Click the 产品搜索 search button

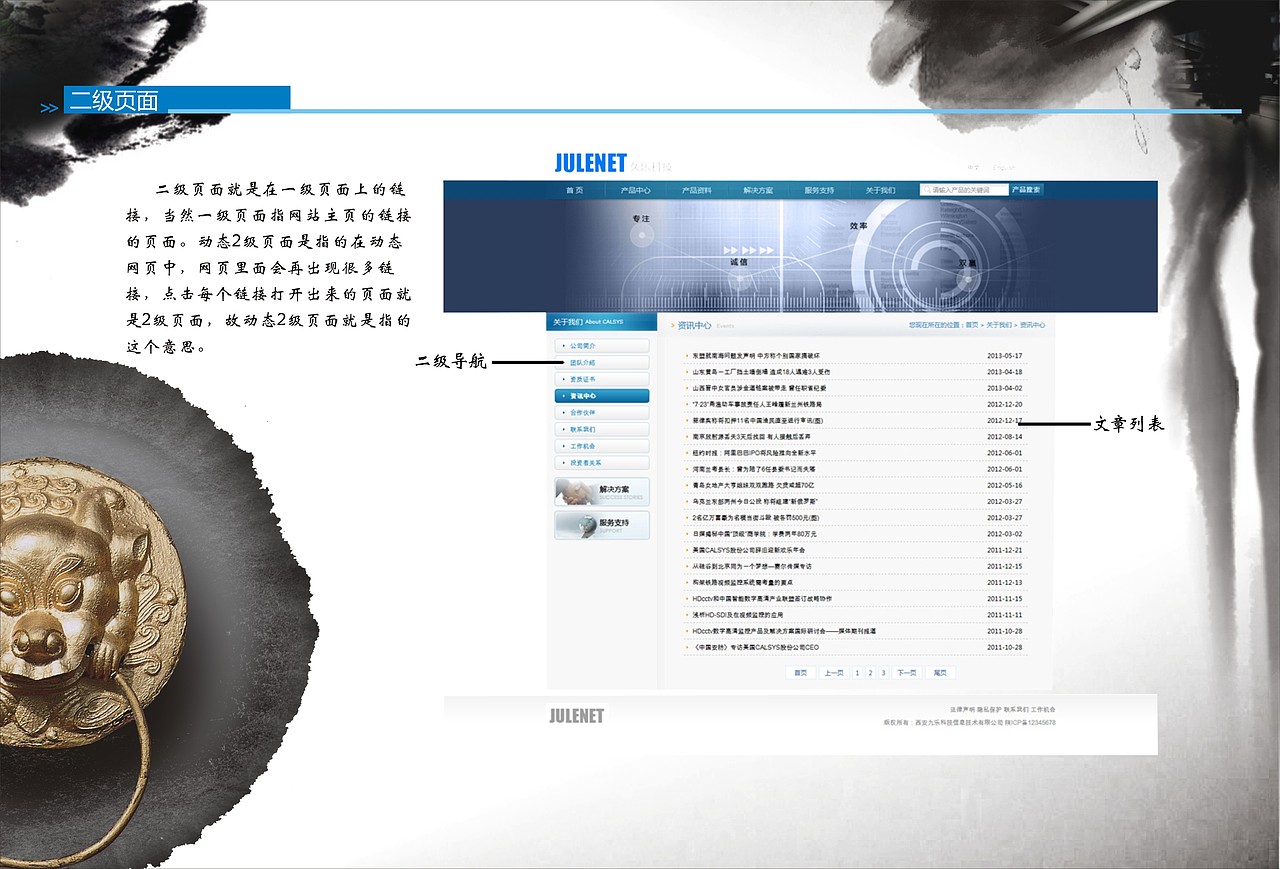coord(1026,189)
